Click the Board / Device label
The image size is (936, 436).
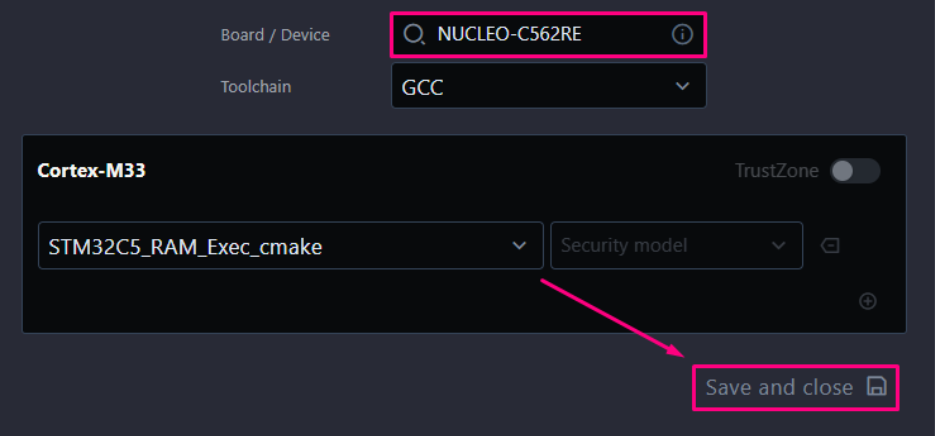coord(275,35)
